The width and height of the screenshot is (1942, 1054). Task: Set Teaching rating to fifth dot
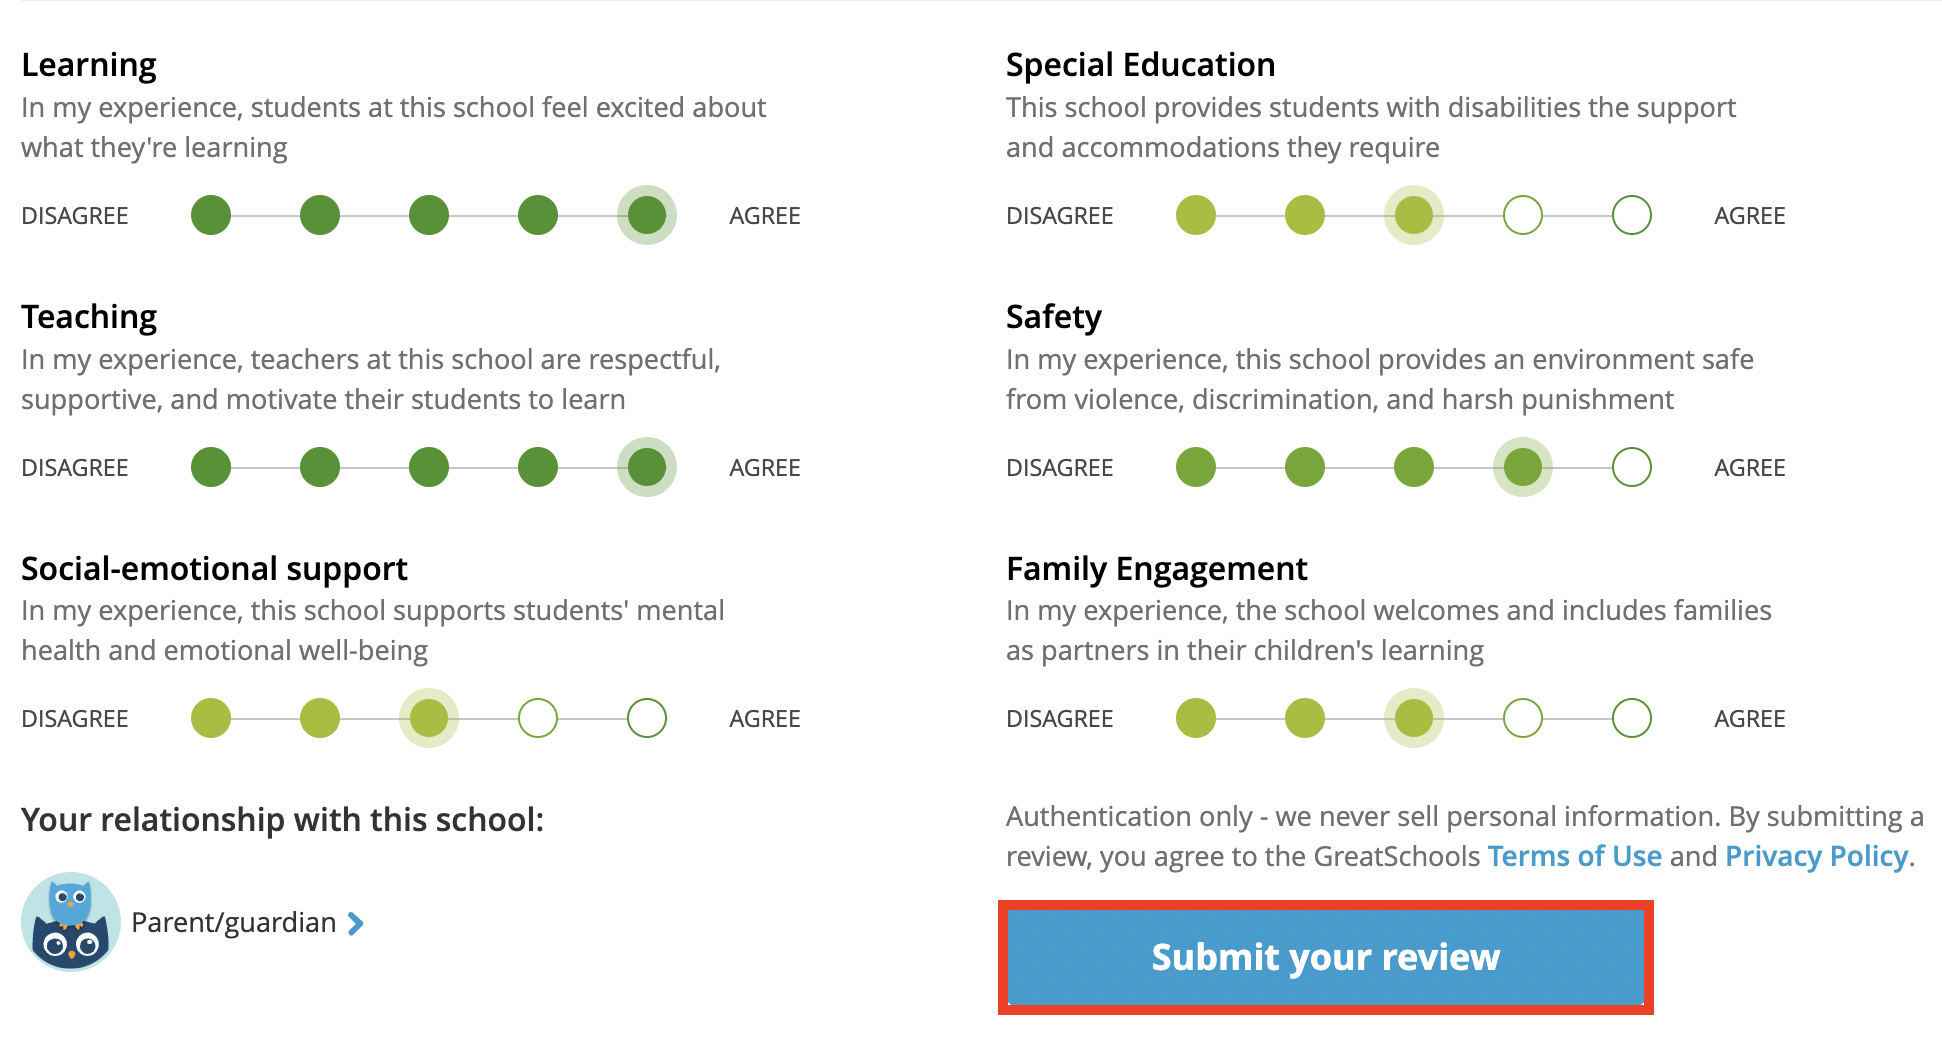[x=647, y=467]
